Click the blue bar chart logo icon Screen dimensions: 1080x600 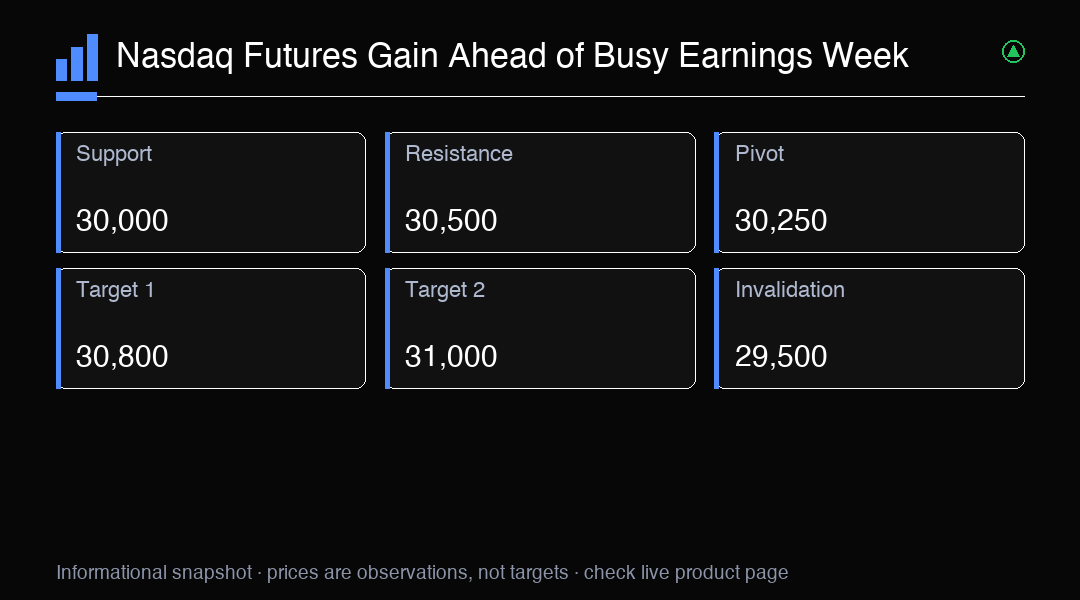pos(77,57)
